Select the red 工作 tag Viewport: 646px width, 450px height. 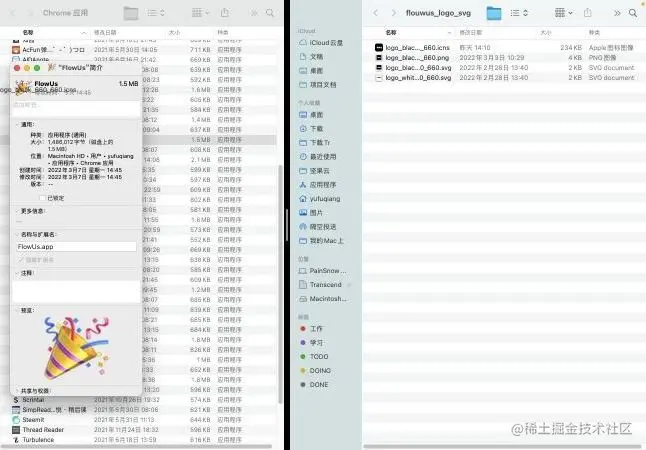pos(312,329)
